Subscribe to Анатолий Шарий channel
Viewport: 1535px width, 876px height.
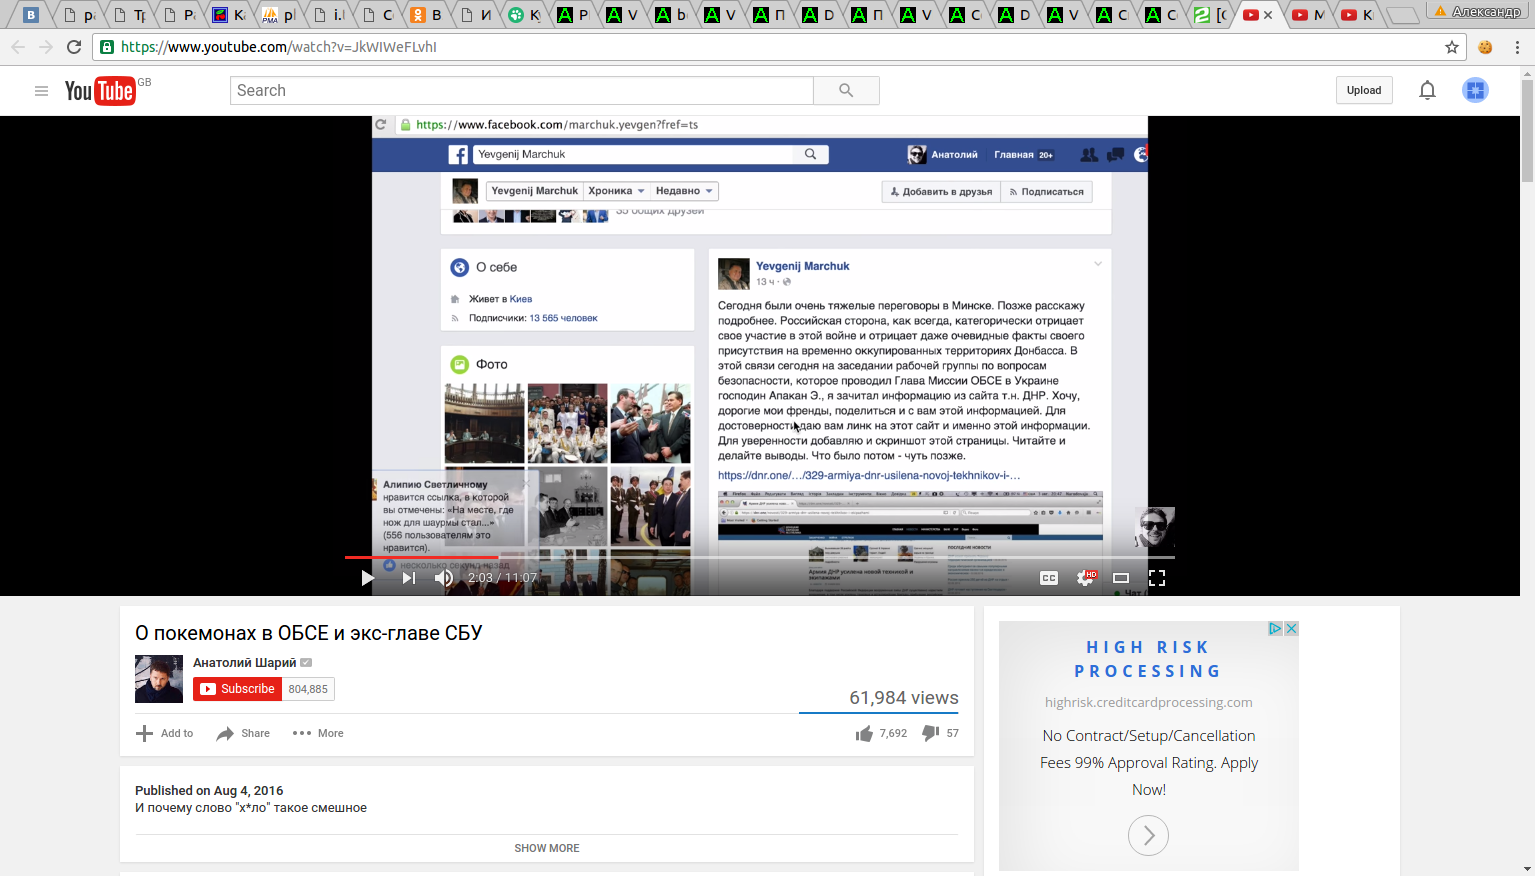point(237,689)
